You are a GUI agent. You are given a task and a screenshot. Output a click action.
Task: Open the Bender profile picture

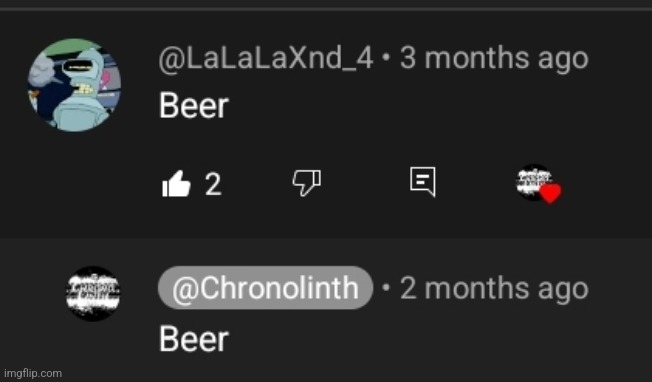click(74, 85)
